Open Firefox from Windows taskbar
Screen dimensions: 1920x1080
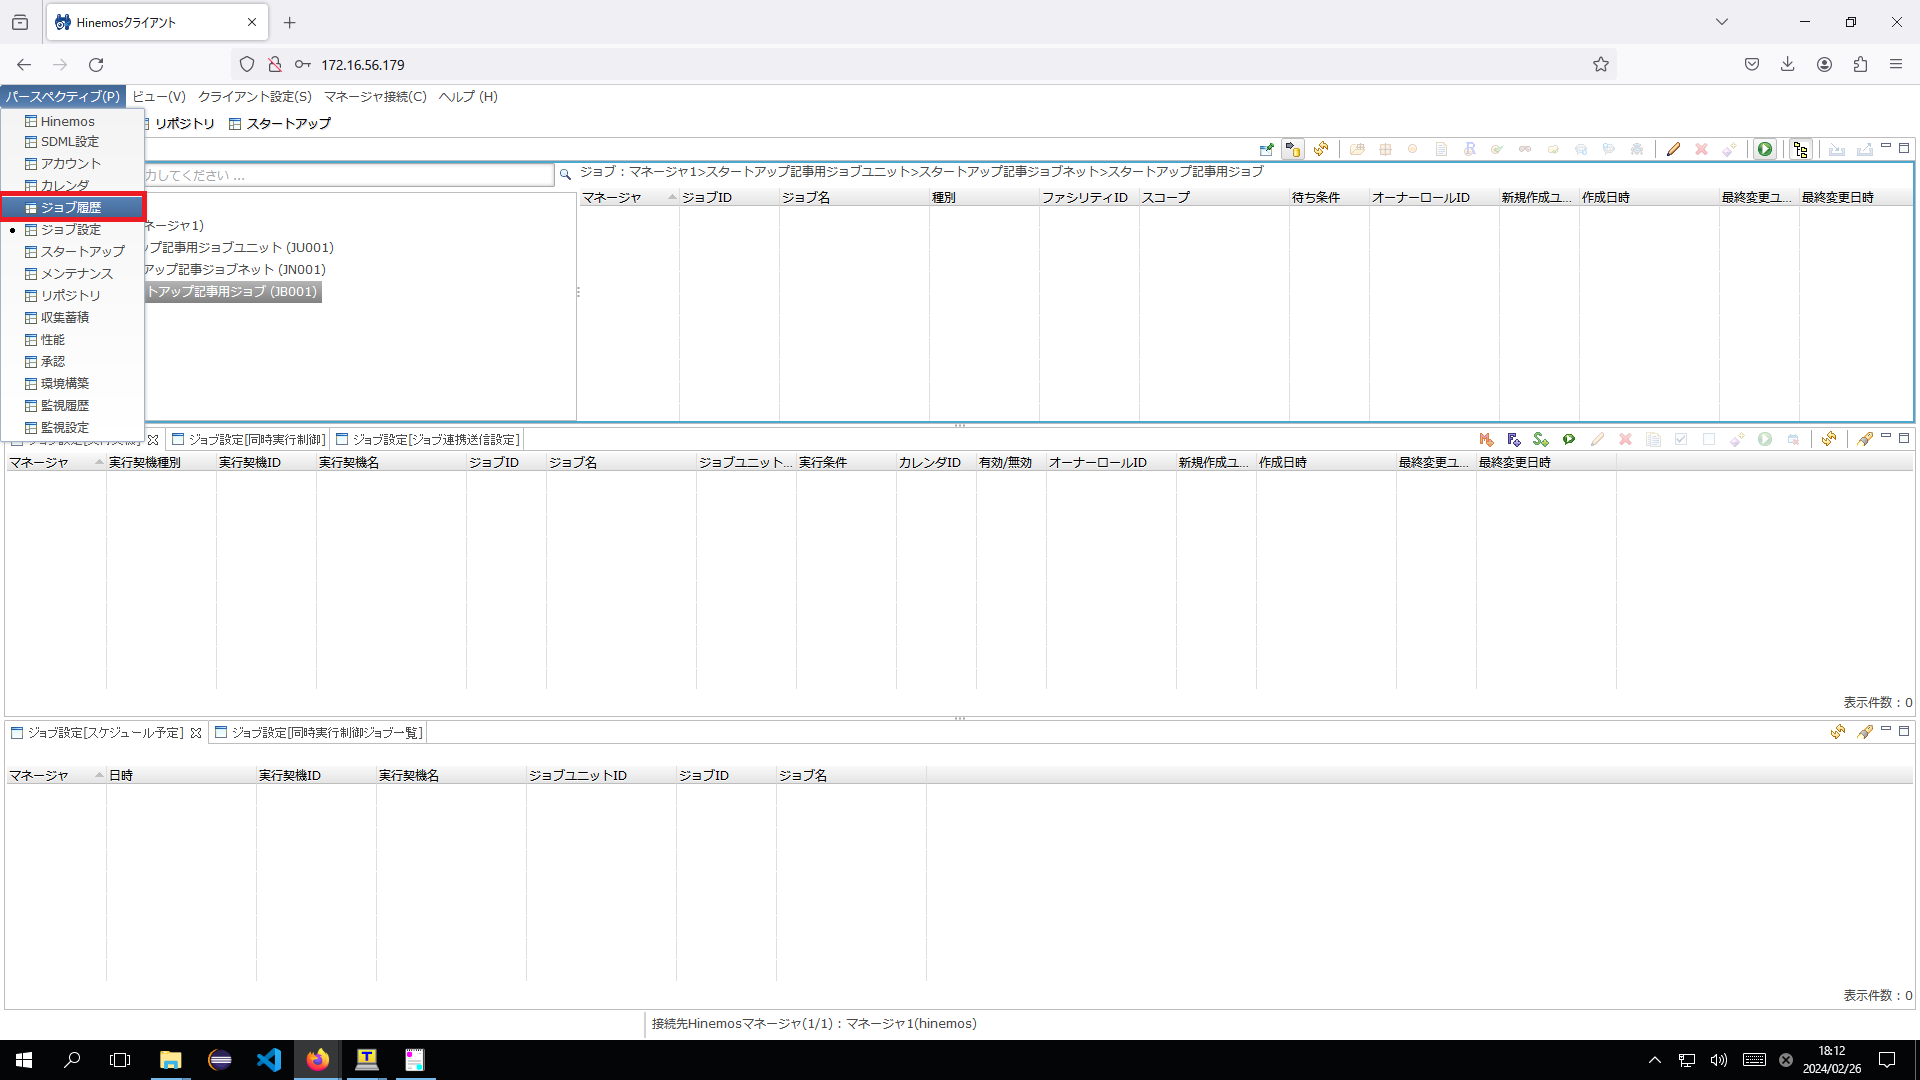[318, 1060]
